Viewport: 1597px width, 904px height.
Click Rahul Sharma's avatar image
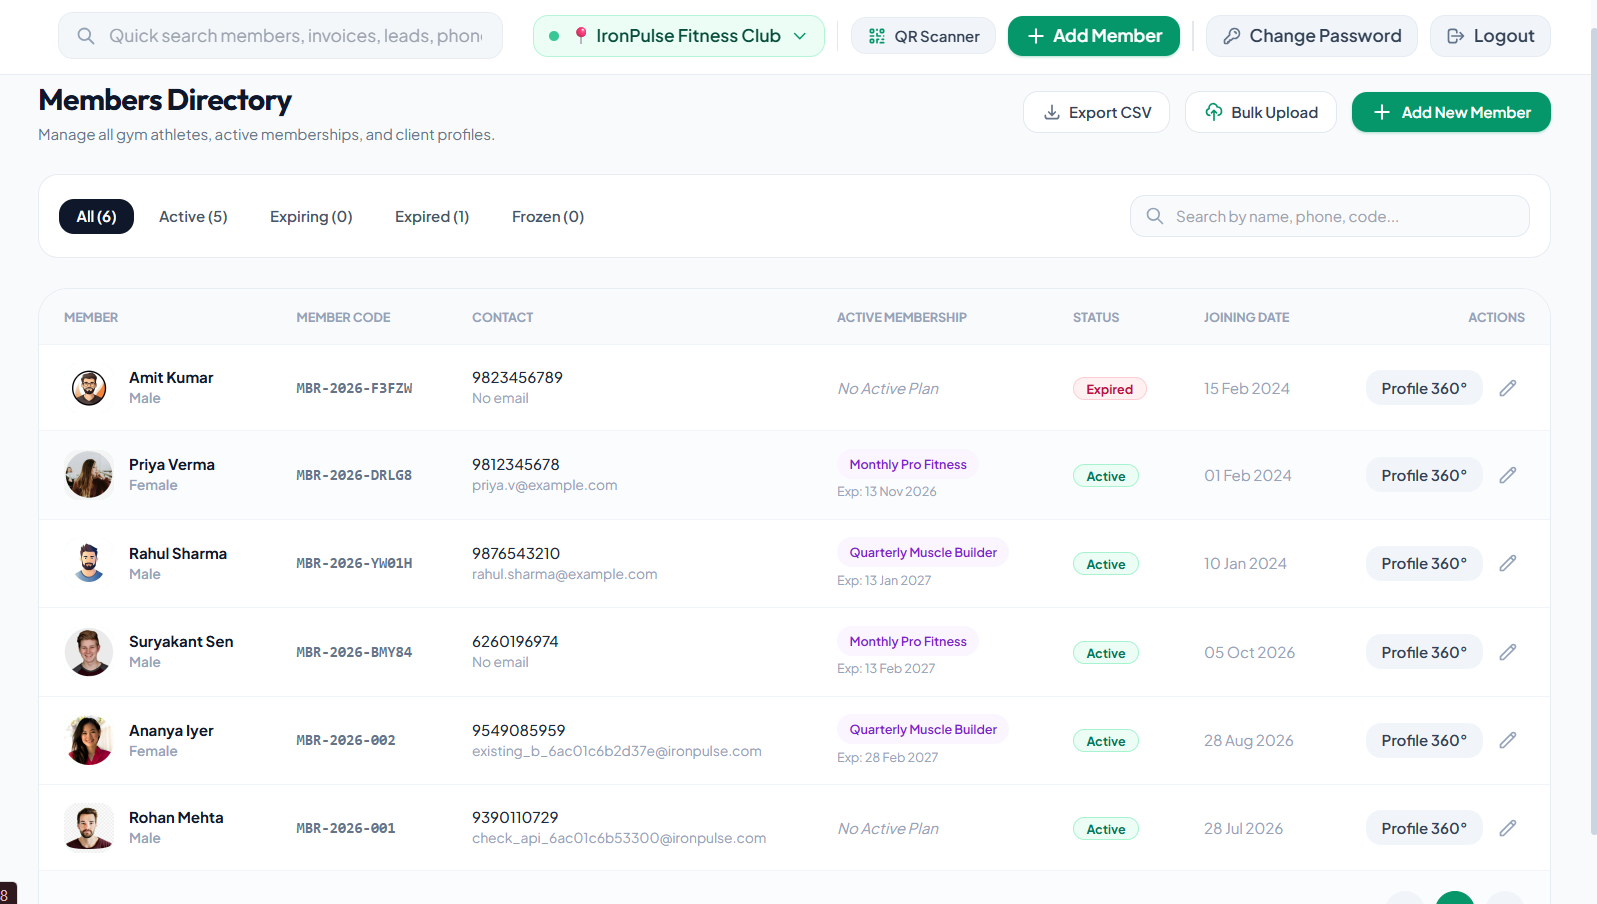click(89, 563)
